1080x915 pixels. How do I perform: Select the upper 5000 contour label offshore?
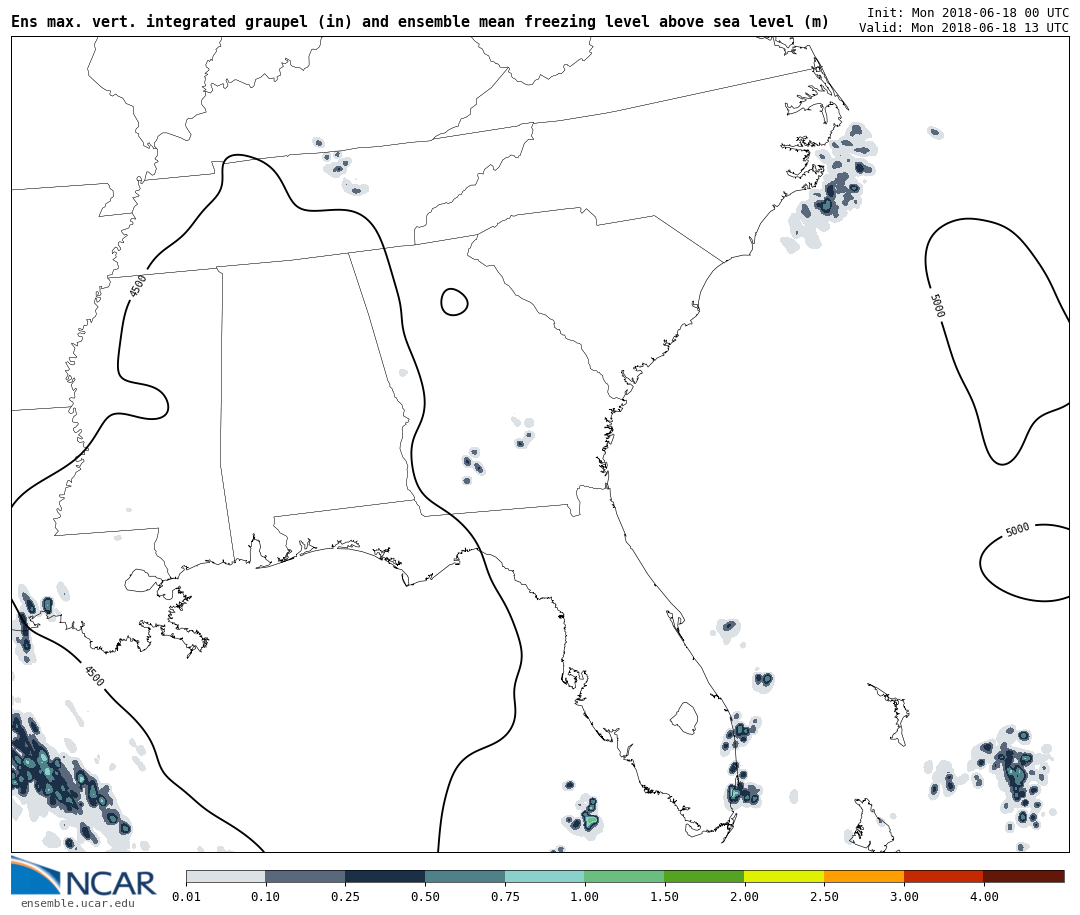(936, 306)
